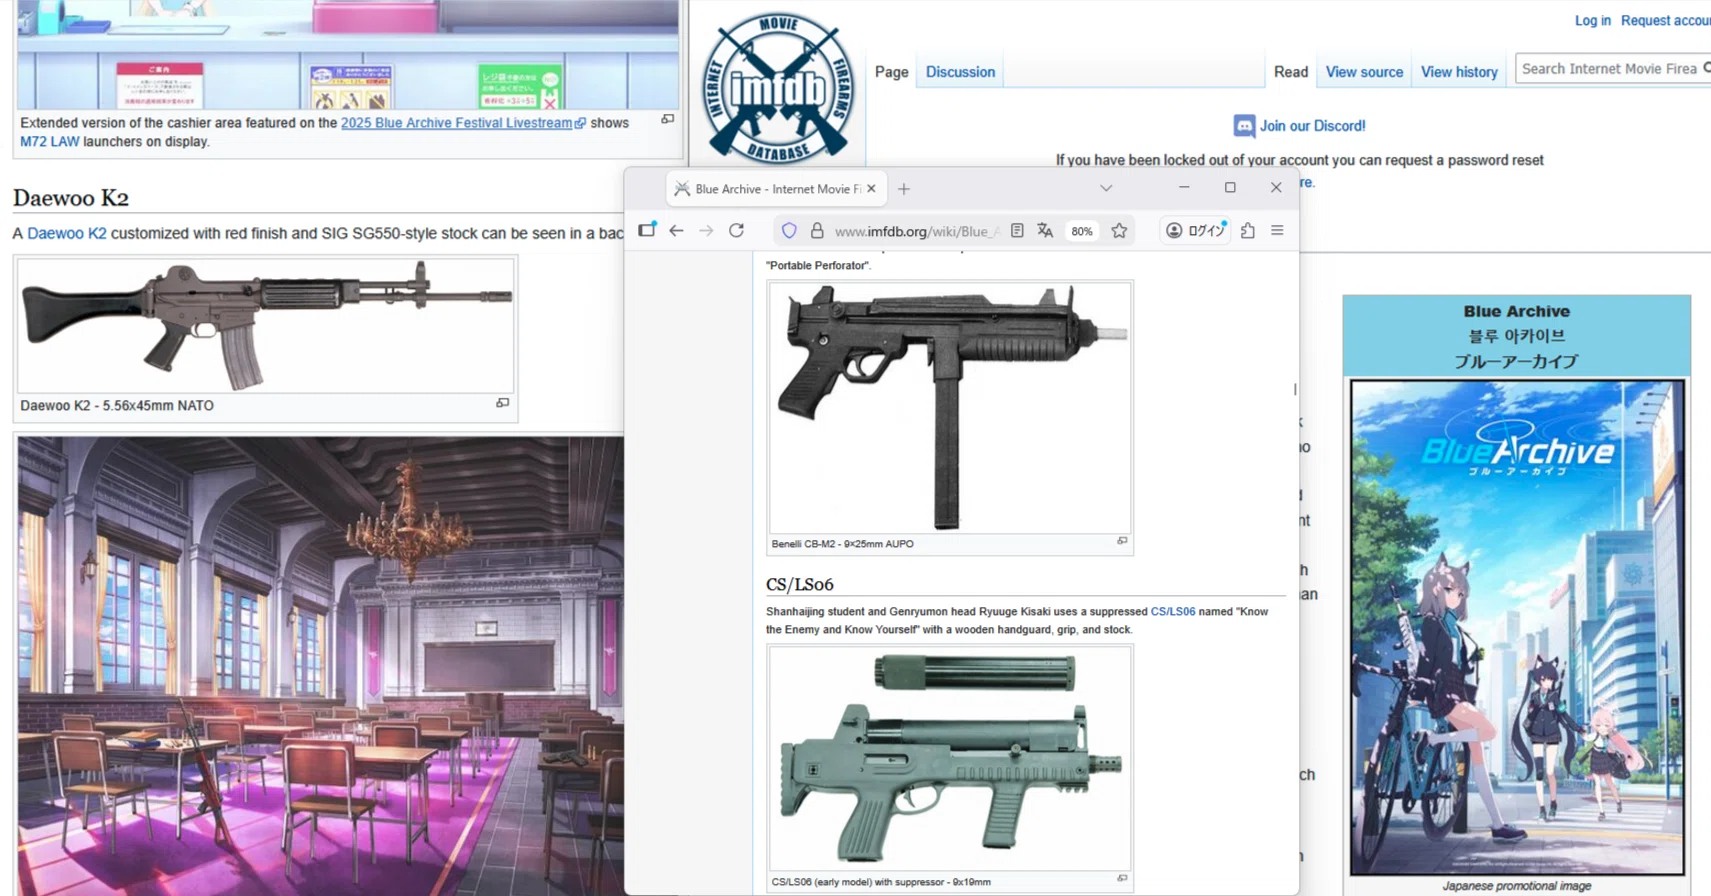
Task: Open the classroom background screenshot thumbnail
Action: (x=320, y=665)
